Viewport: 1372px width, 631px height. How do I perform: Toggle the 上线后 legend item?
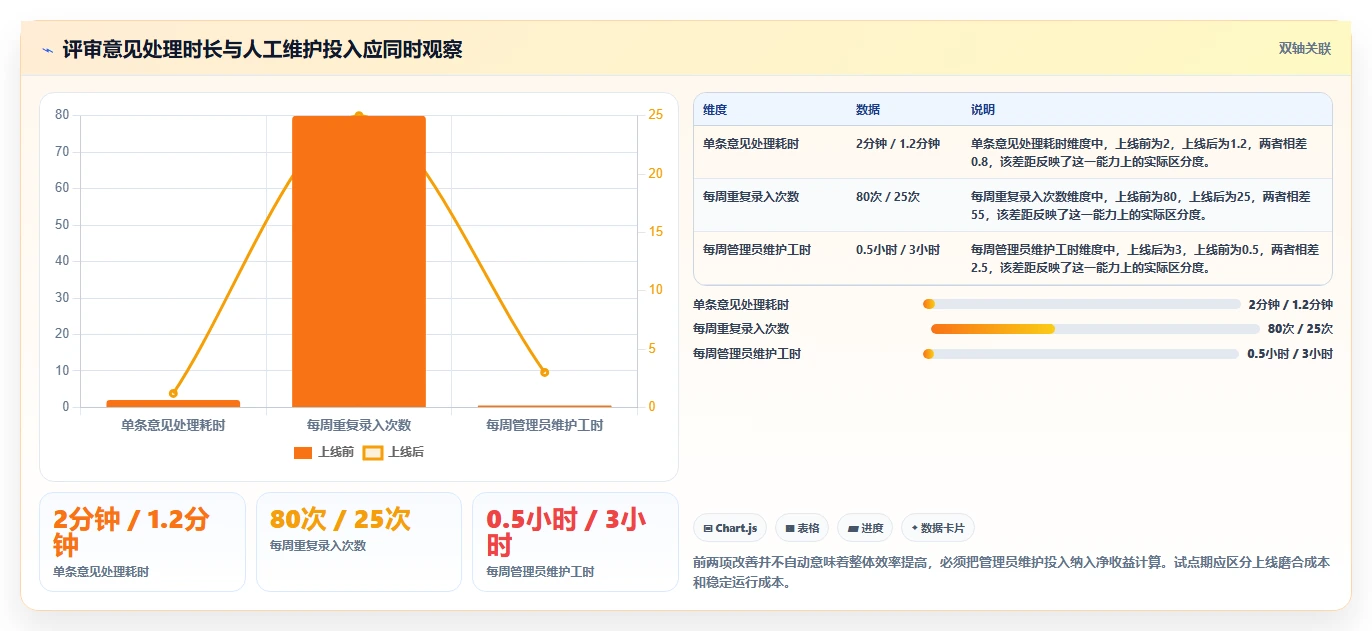click(x=393, y=452)
